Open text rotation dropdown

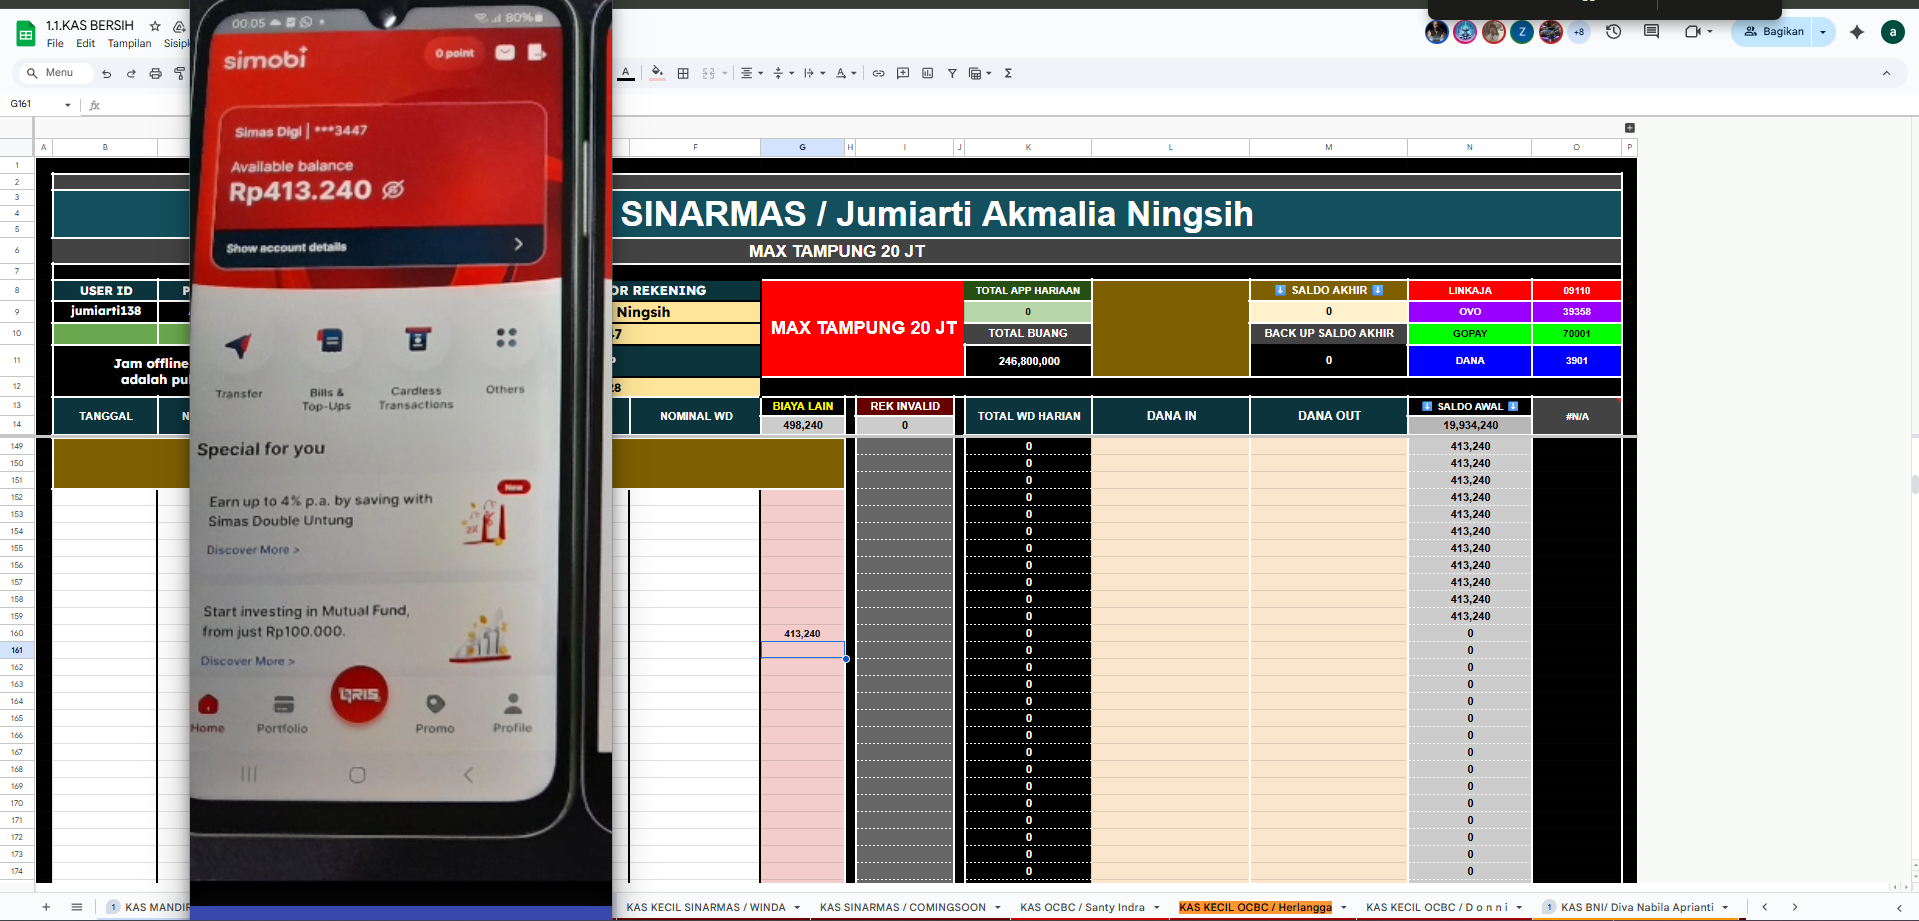point(846,73)
